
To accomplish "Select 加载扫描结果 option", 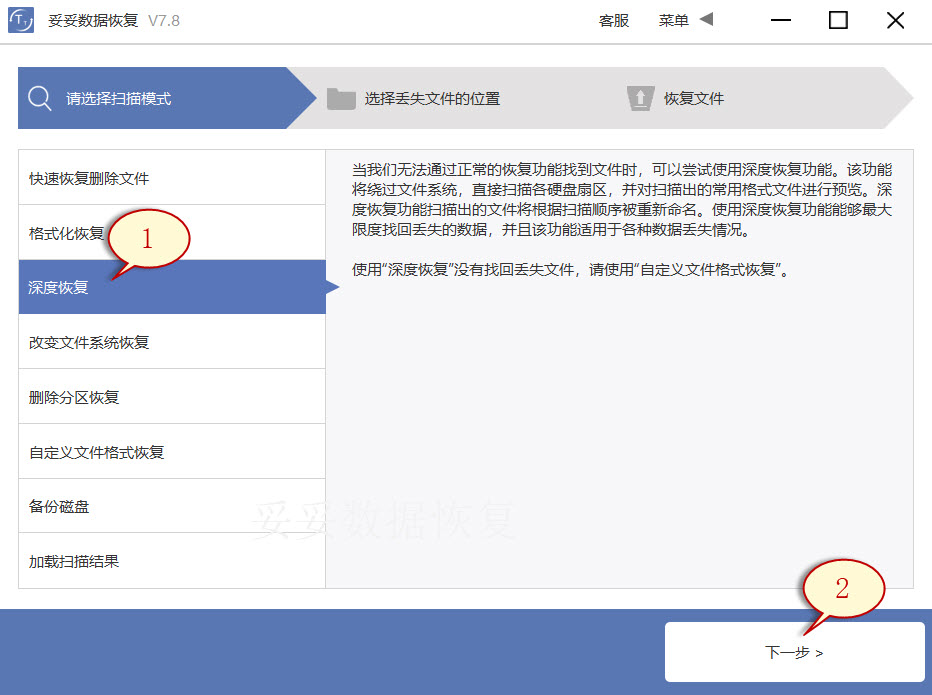I will pos(172,561).
